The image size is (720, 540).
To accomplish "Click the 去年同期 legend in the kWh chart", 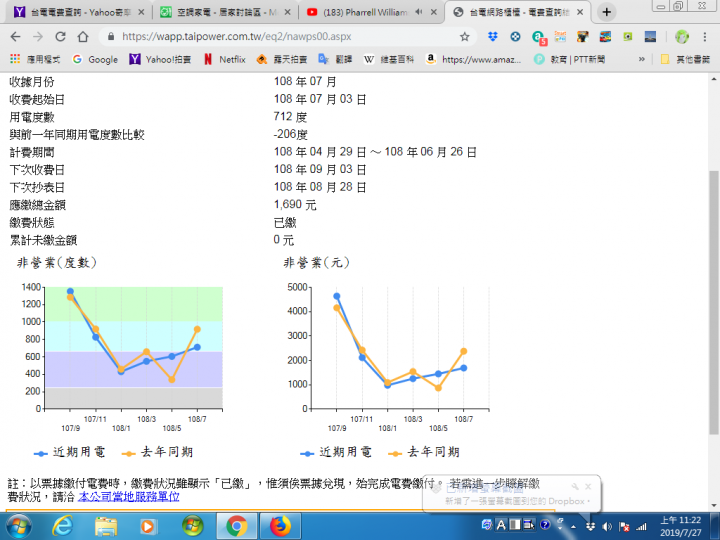I will (x=158, y=452).
